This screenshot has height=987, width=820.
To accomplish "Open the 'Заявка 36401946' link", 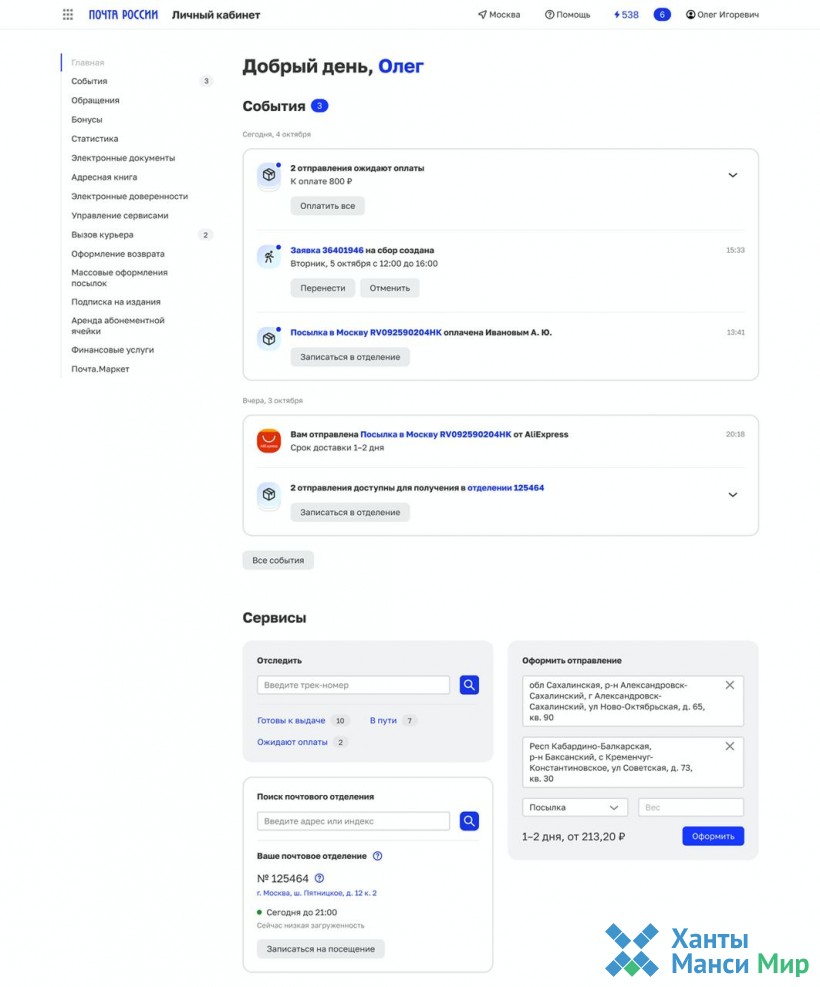I will (326, 250).
